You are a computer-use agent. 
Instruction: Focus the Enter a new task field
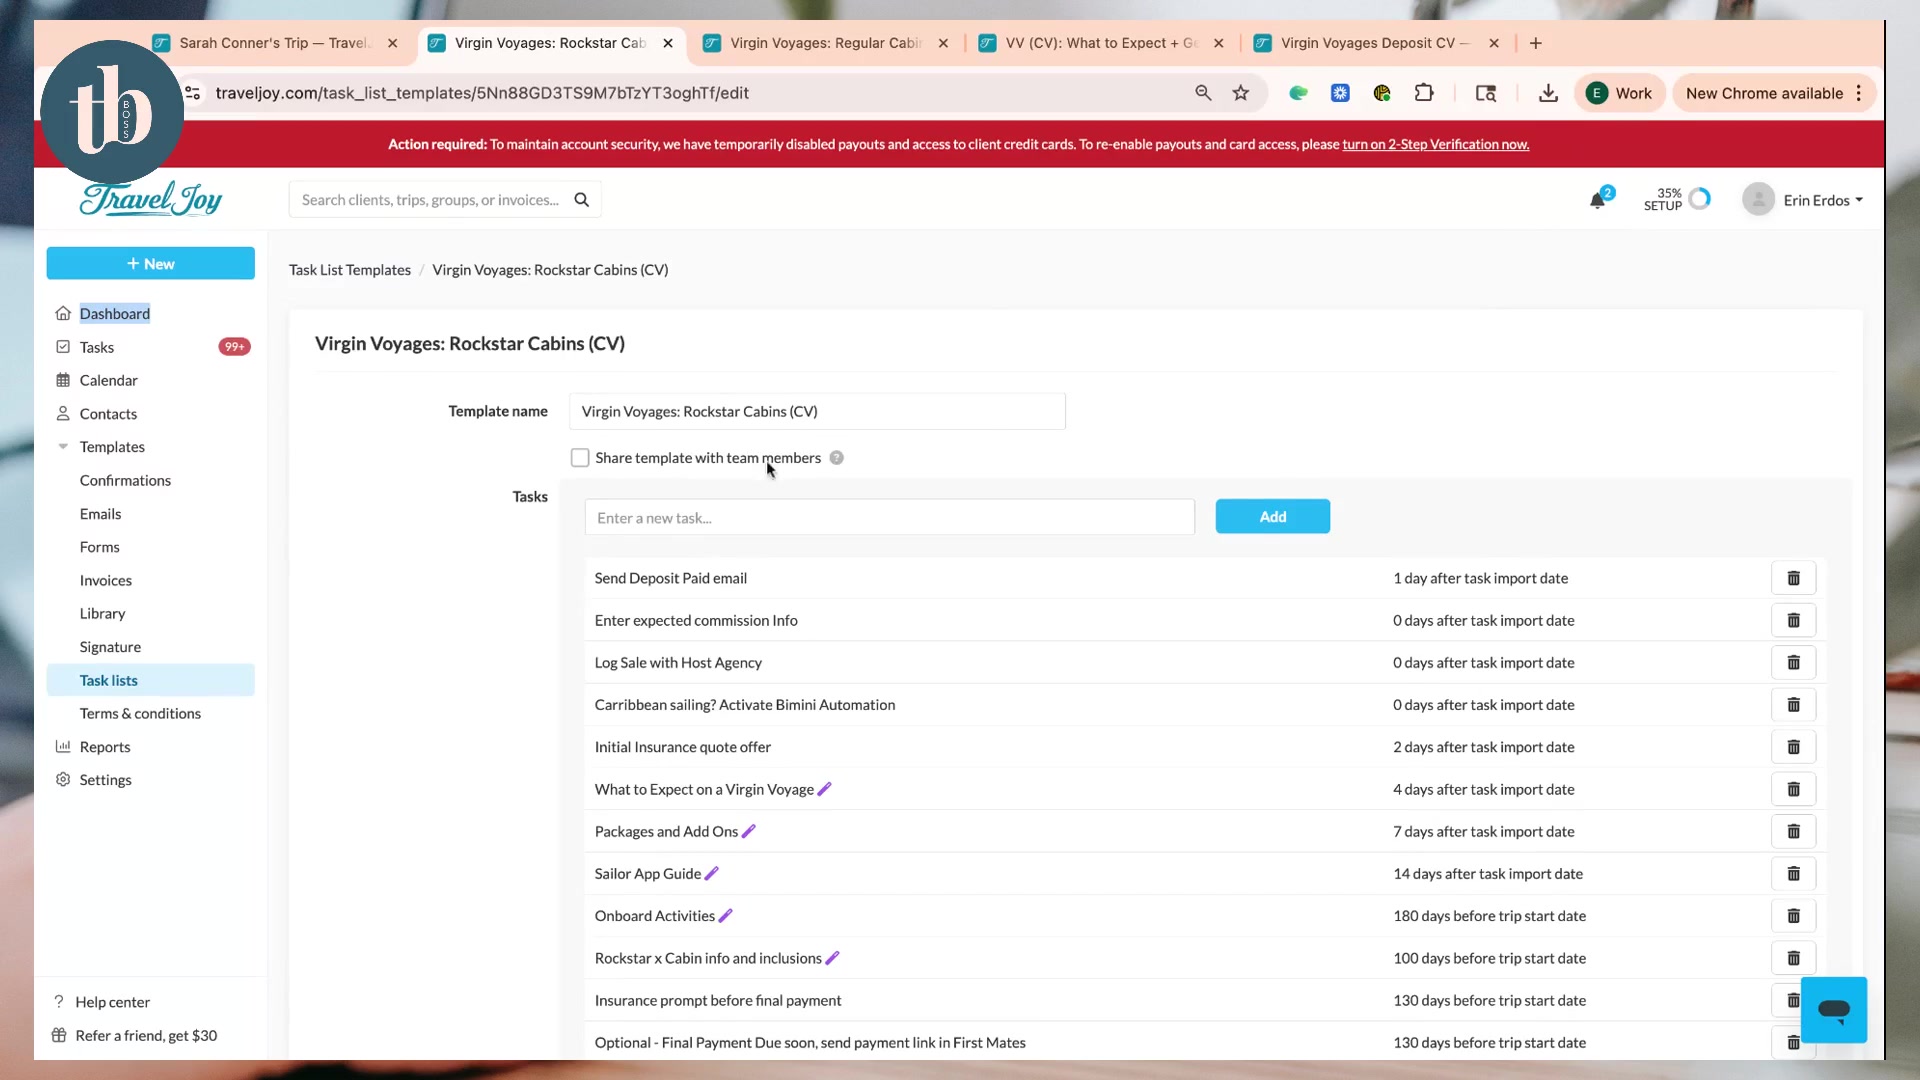890,517
